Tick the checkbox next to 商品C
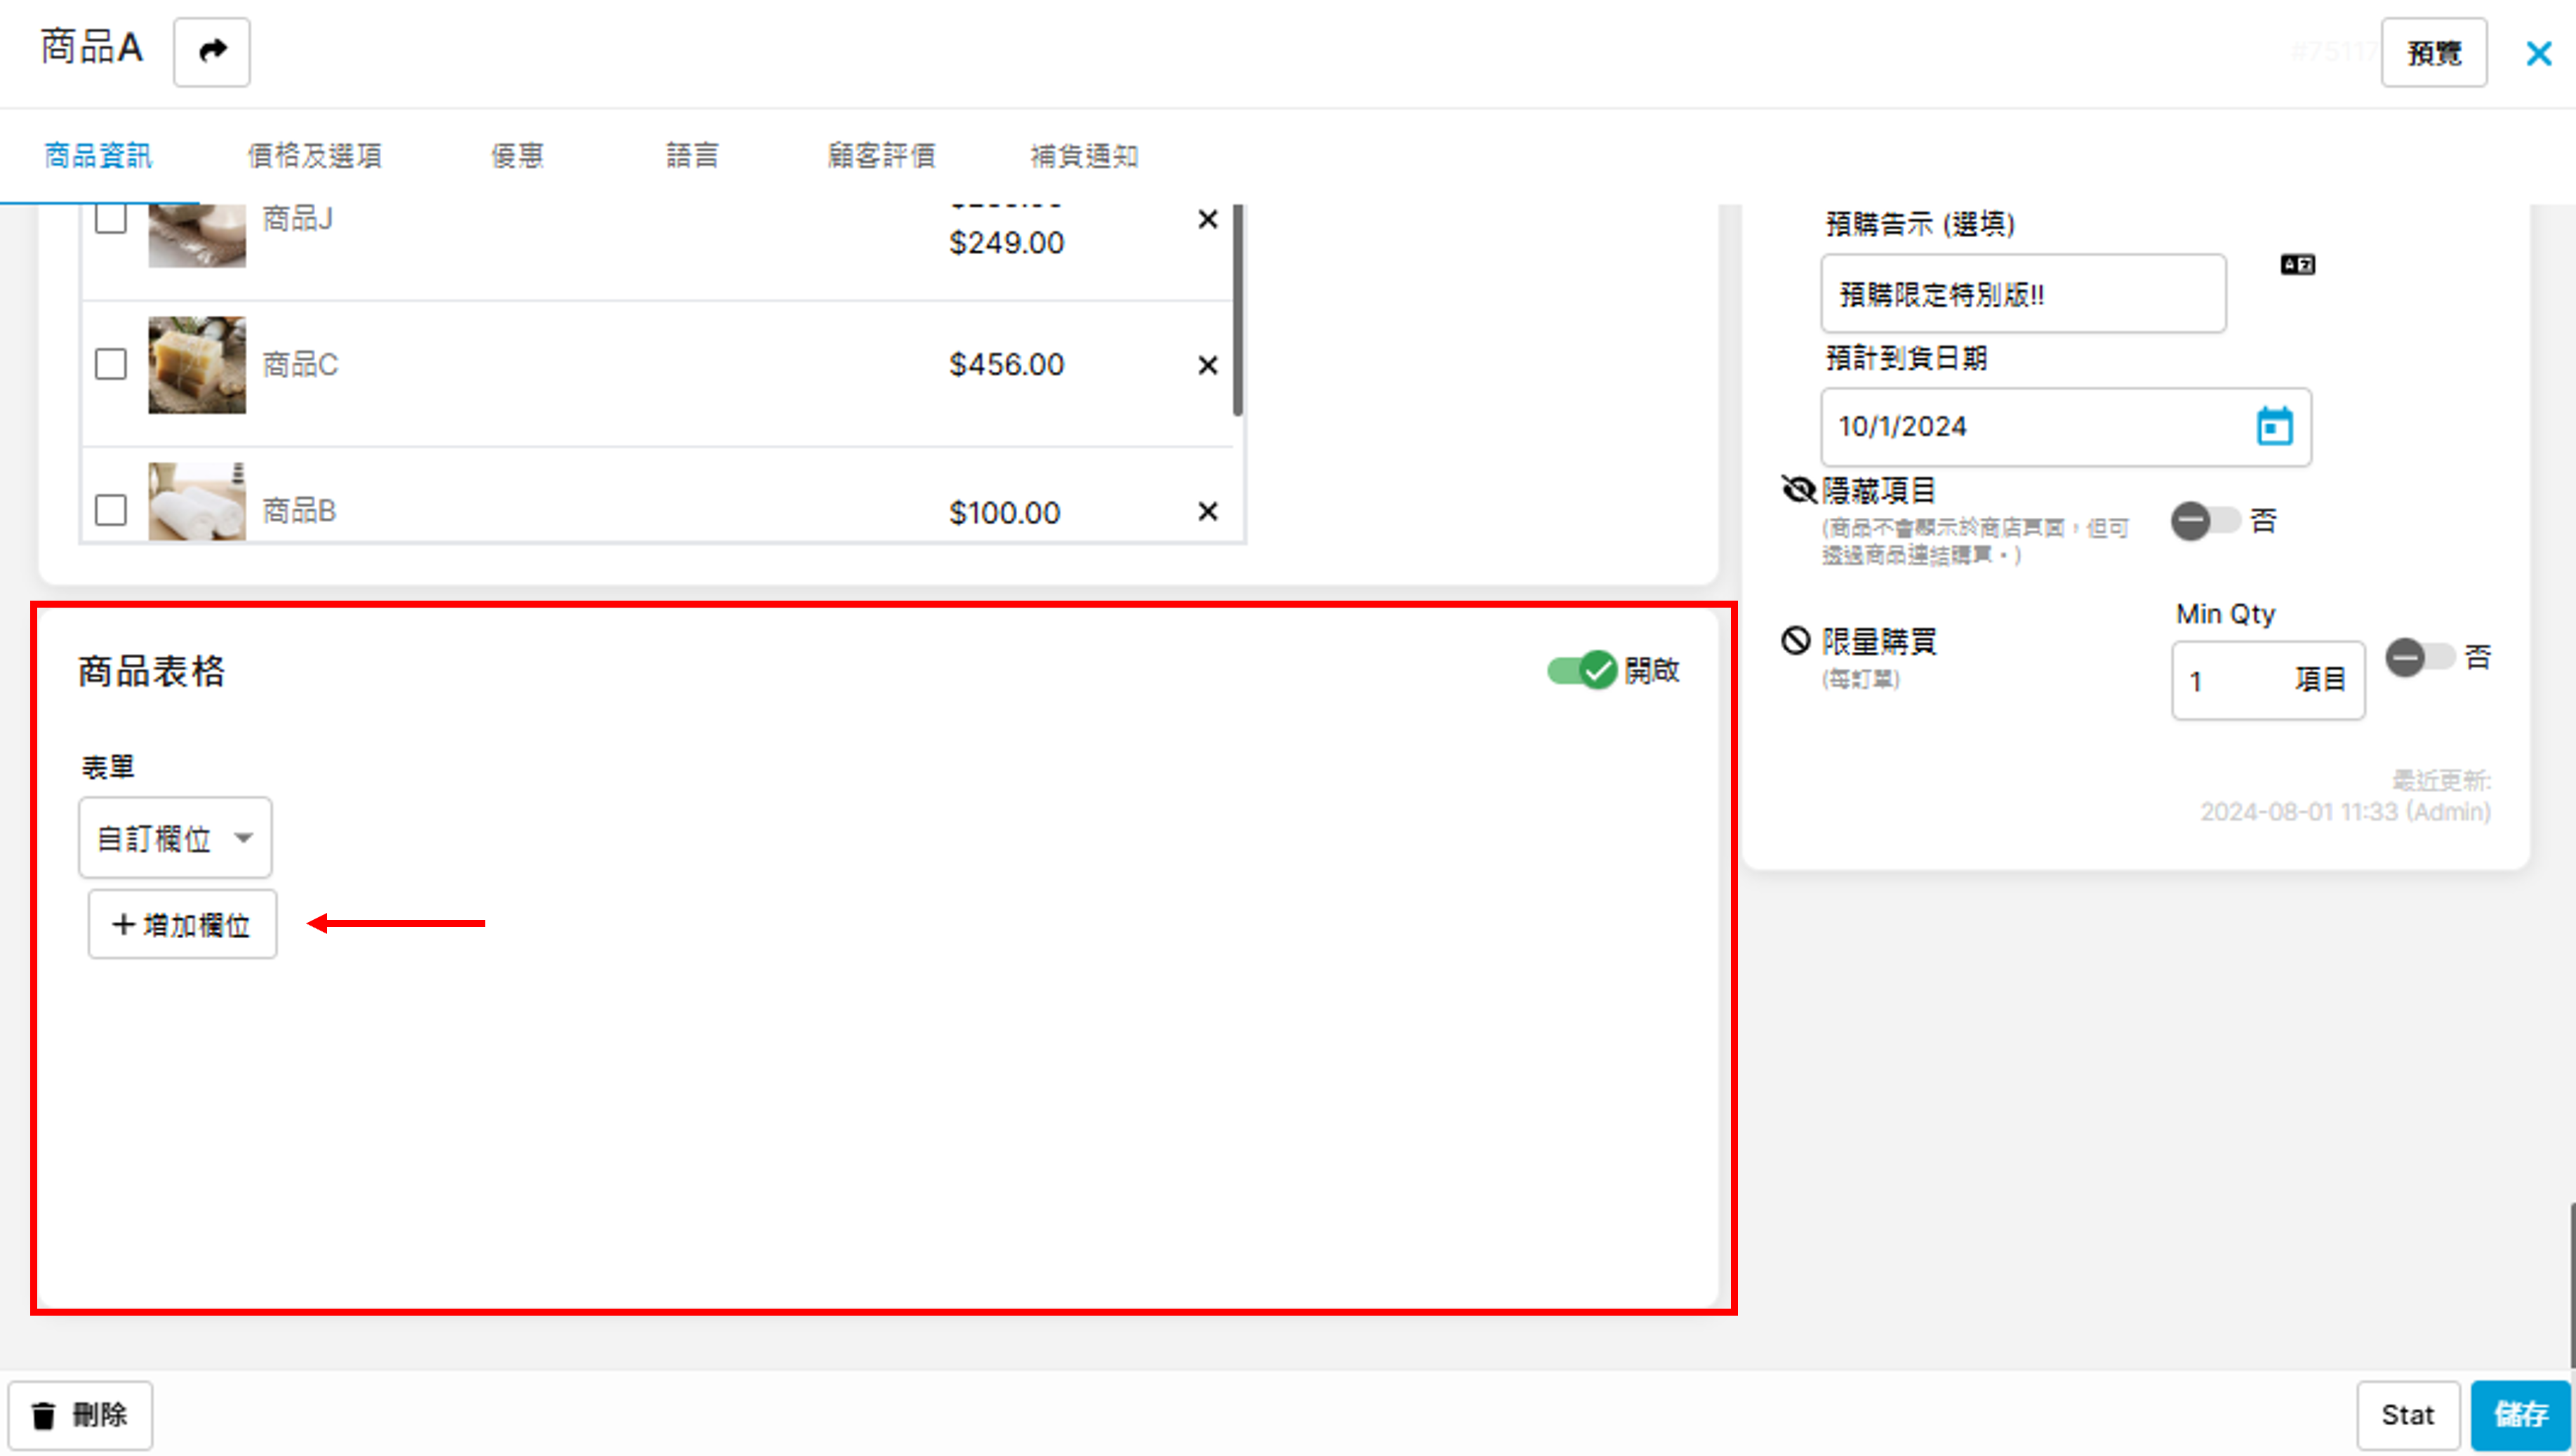Image resolution: width=2576 pixels, height=1456 pixels. (x=111, y=364)
